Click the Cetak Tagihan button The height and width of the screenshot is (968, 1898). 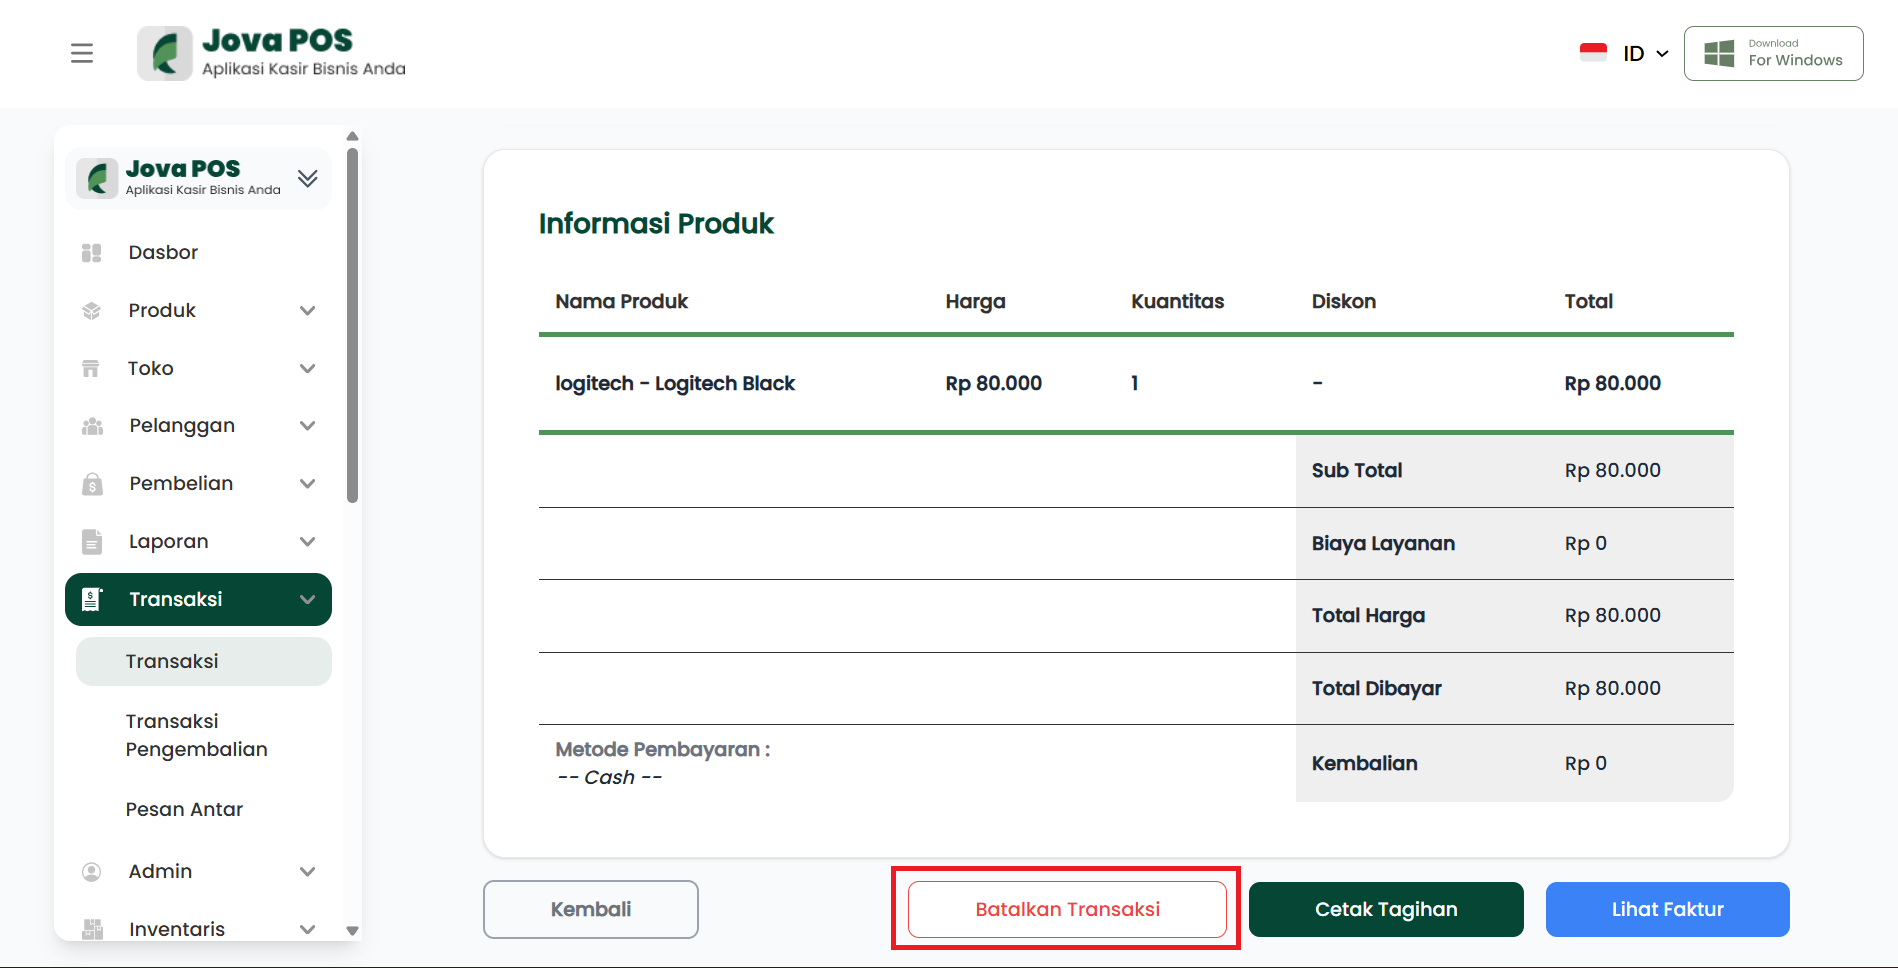pyautogui.click(x=1386, y=909)
